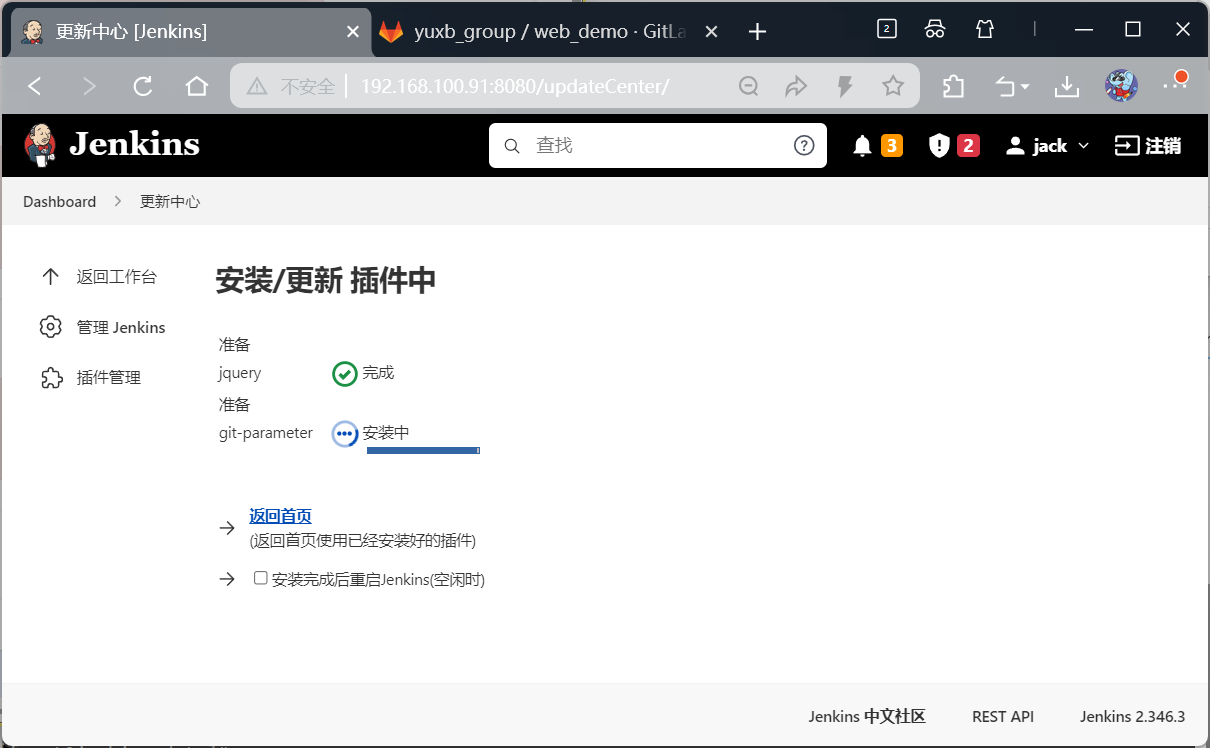This screenshot has height=748, width=1210.
Task: Click the shirt skin icon in the title bar
Action: (x=985, y=29)
